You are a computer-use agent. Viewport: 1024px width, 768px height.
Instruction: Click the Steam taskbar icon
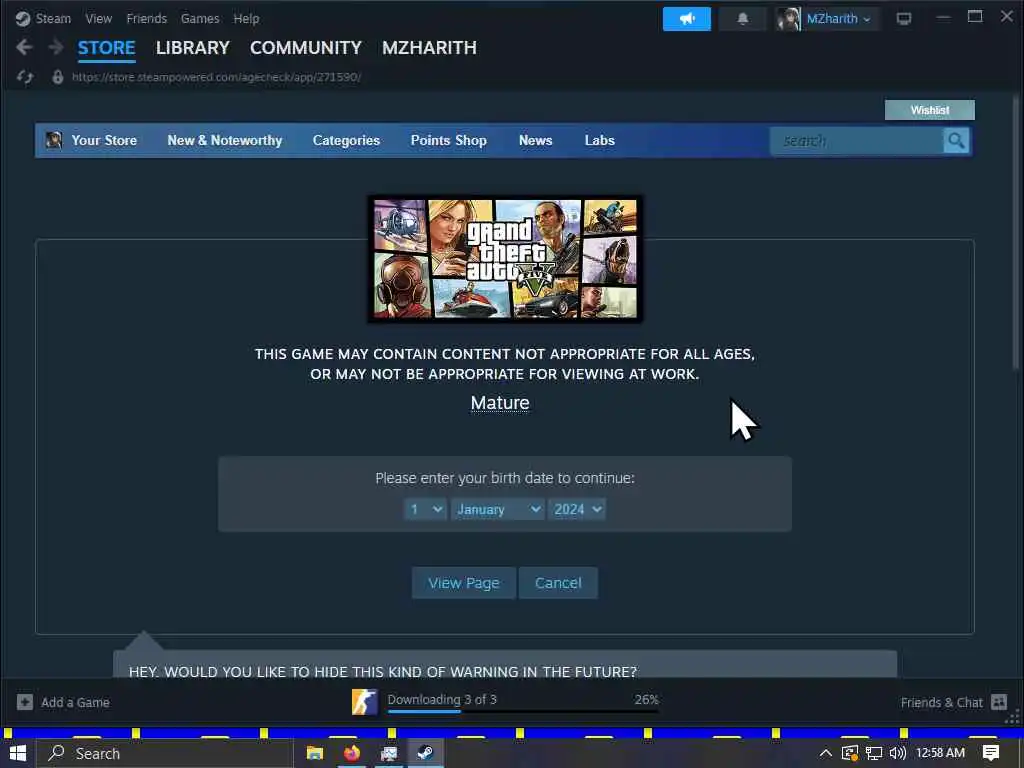click(425, 753)
